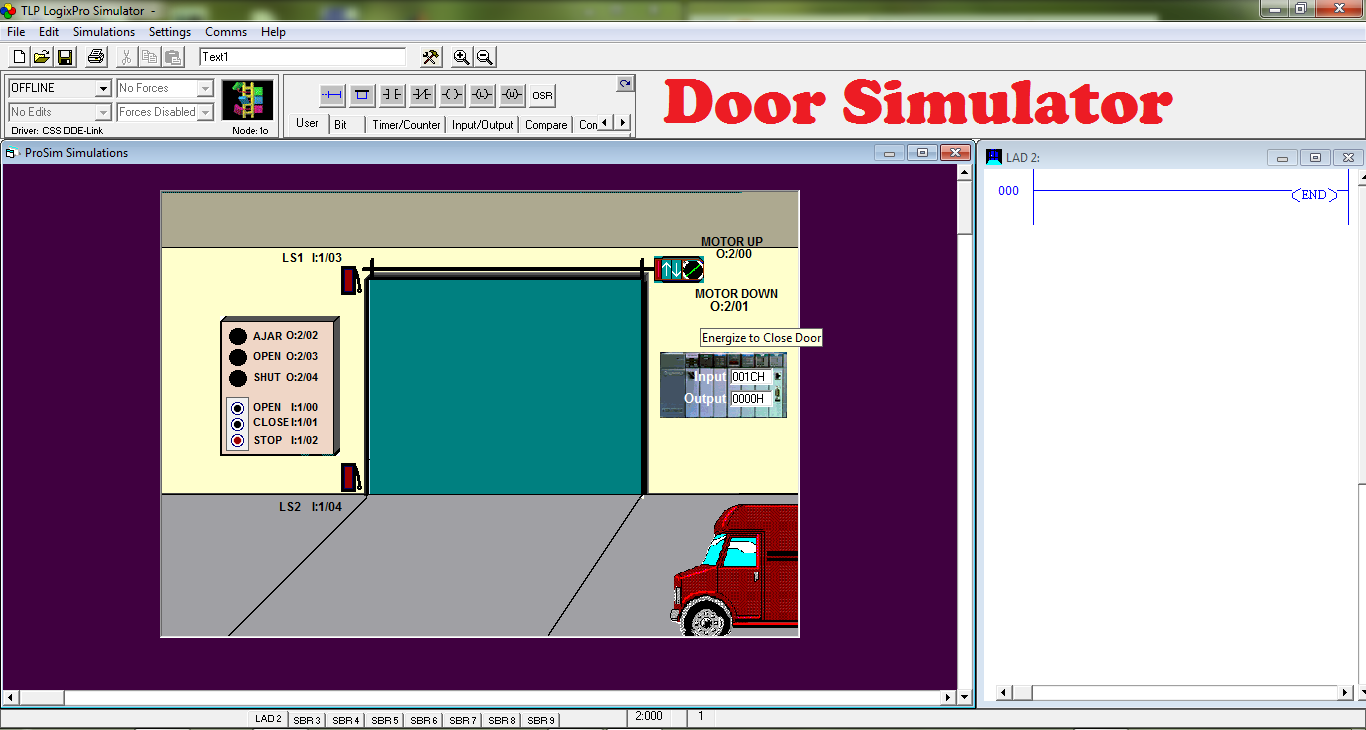Open the Simulations menu
The height and width of the screenshot is (730, 1366).
point(102,31)
